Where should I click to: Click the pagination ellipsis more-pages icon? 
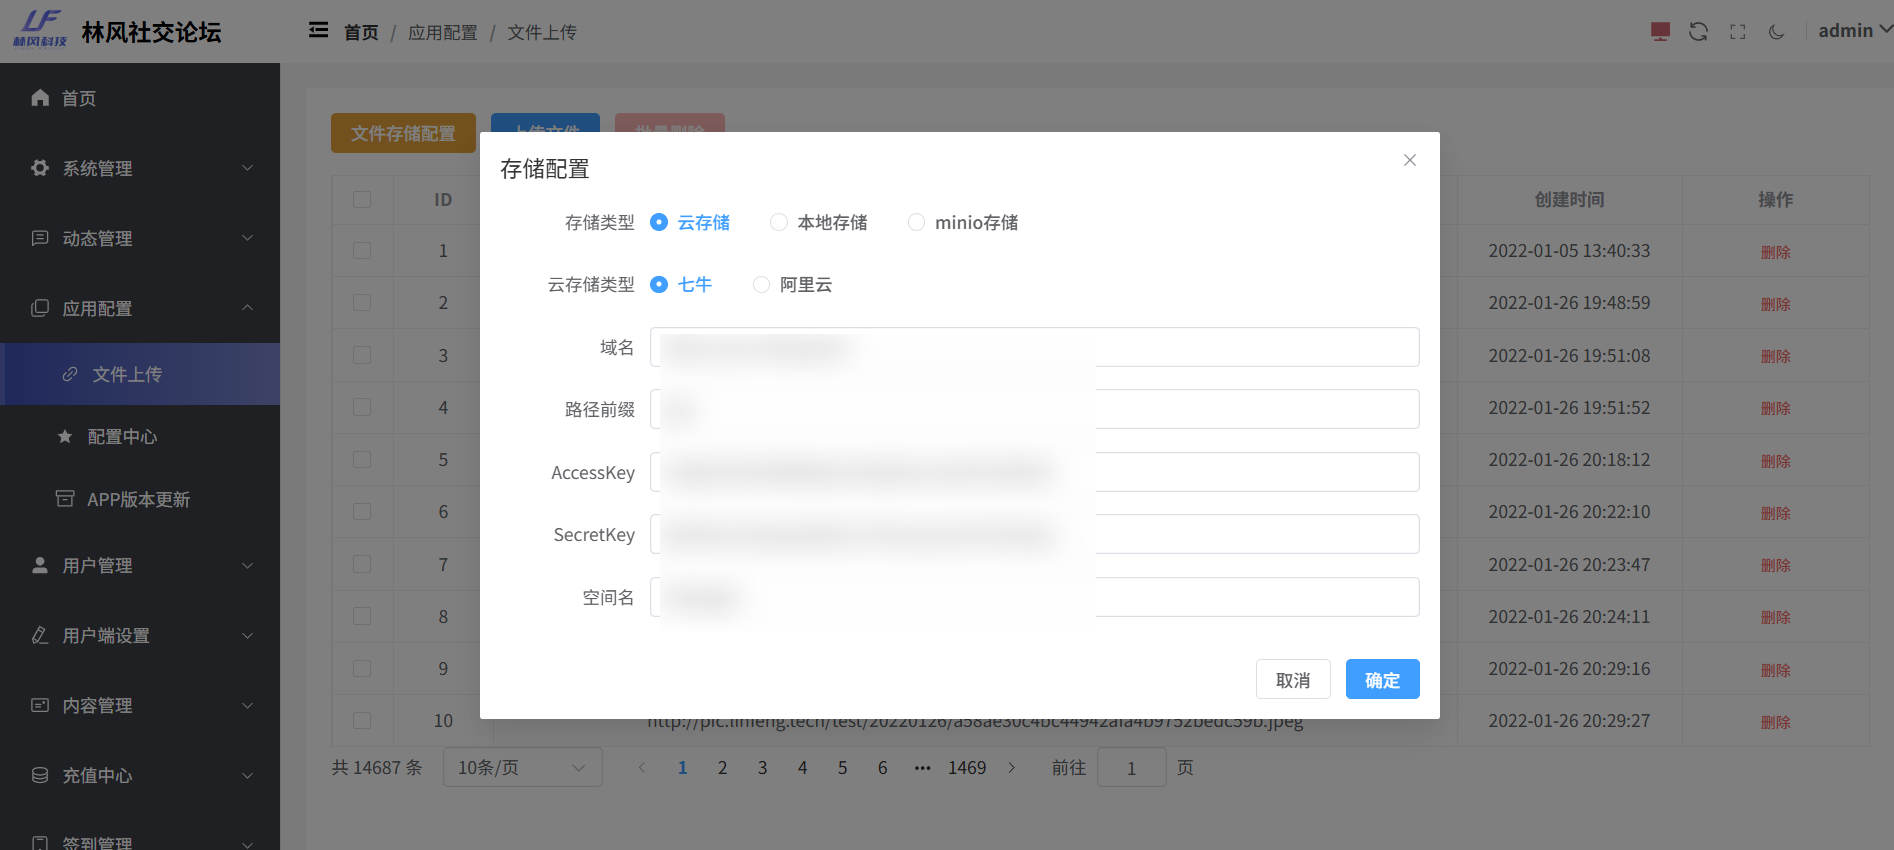point(922,767)
